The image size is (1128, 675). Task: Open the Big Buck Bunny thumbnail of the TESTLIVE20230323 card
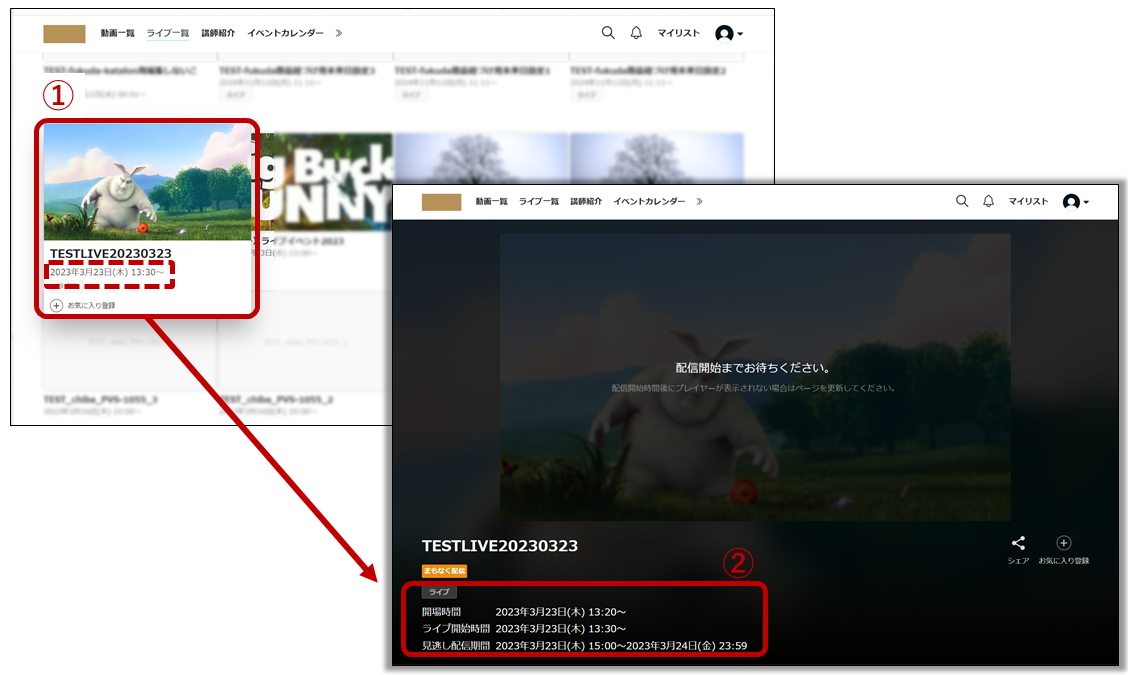[147, 182]
